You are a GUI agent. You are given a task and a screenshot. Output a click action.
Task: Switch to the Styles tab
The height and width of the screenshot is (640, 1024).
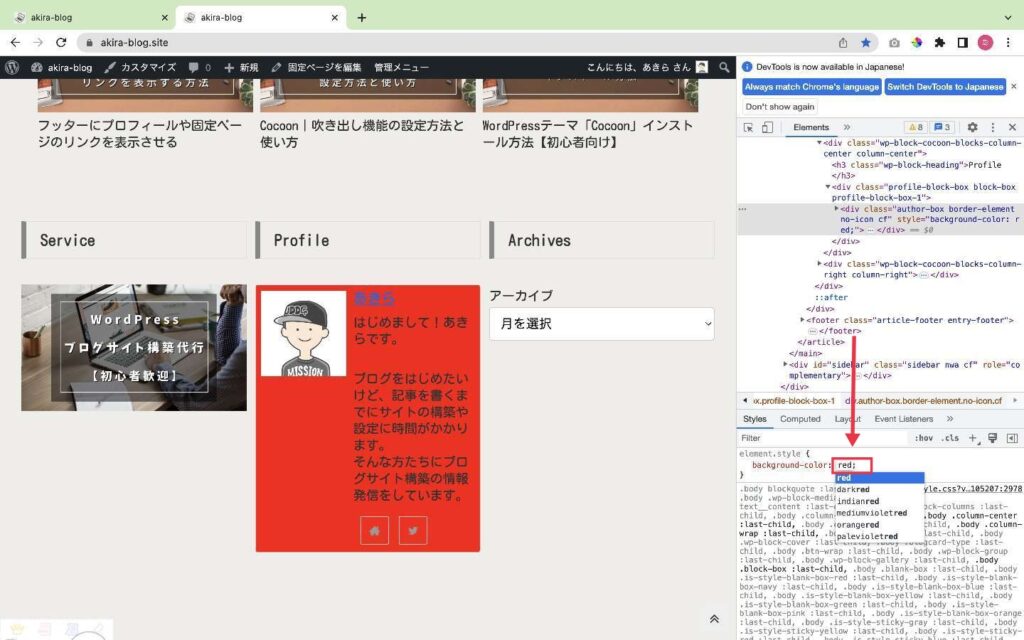(754, 419)
